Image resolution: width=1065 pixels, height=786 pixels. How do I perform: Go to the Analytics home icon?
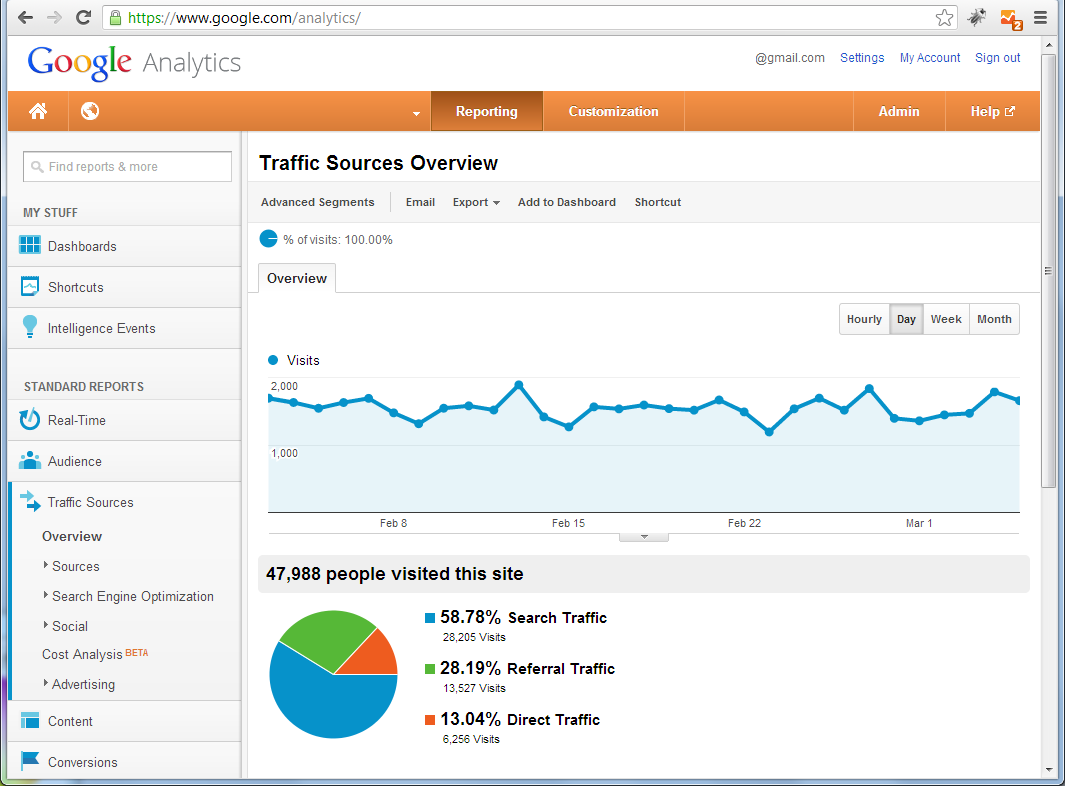tap(38, 111)
